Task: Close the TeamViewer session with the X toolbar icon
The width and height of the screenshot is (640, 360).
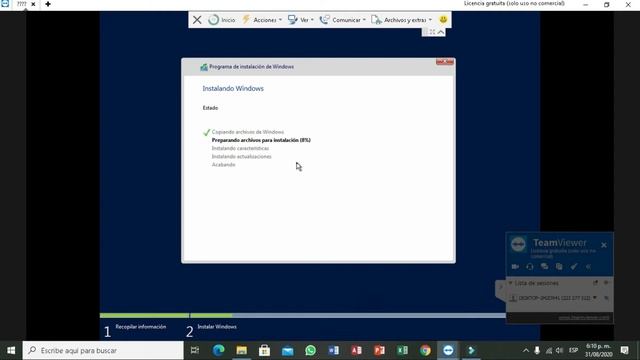Action: pos(197,20)
